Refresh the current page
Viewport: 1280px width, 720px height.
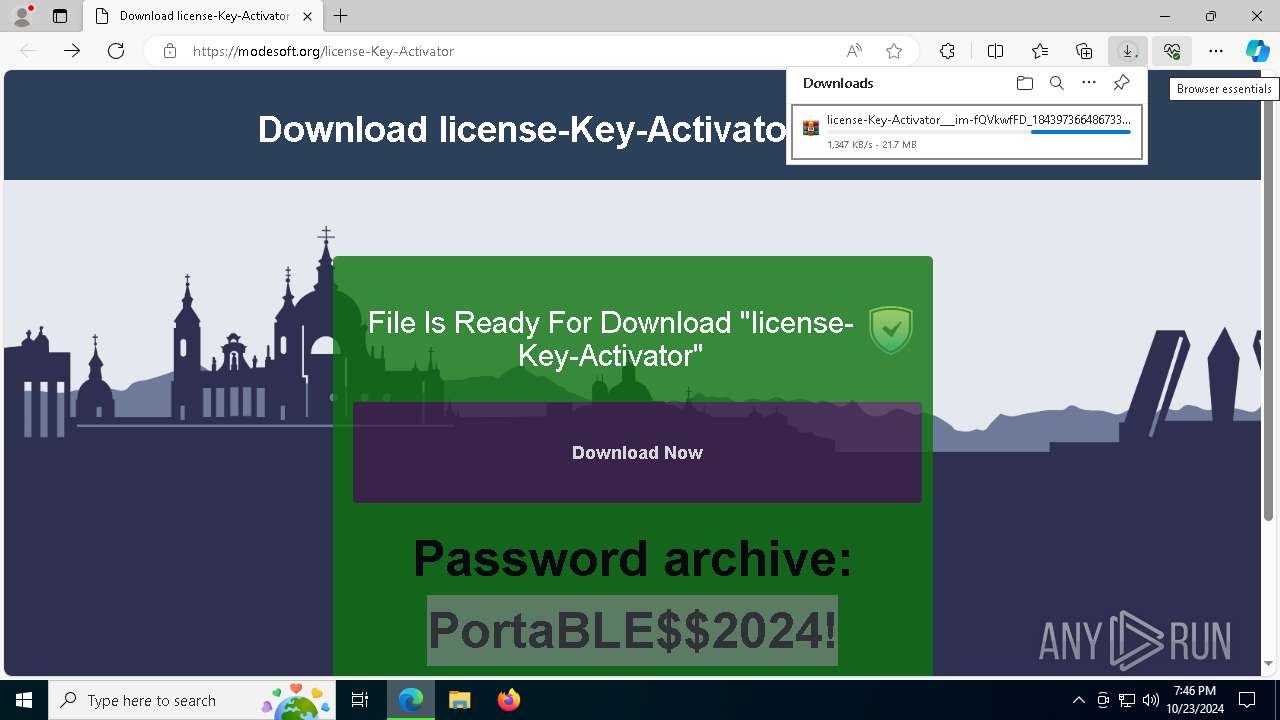click(116, 51)
